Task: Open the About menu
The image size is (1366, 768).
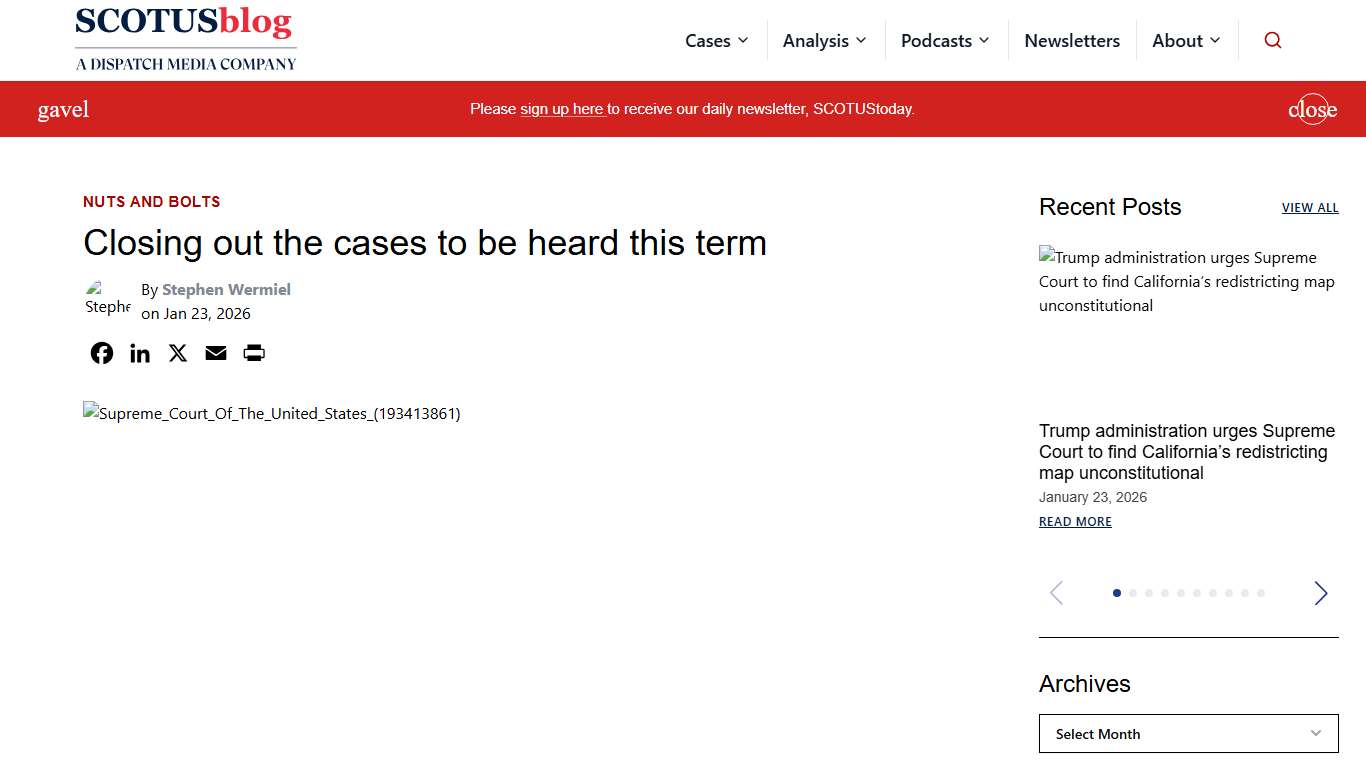Action: [x=1186, y=40]
